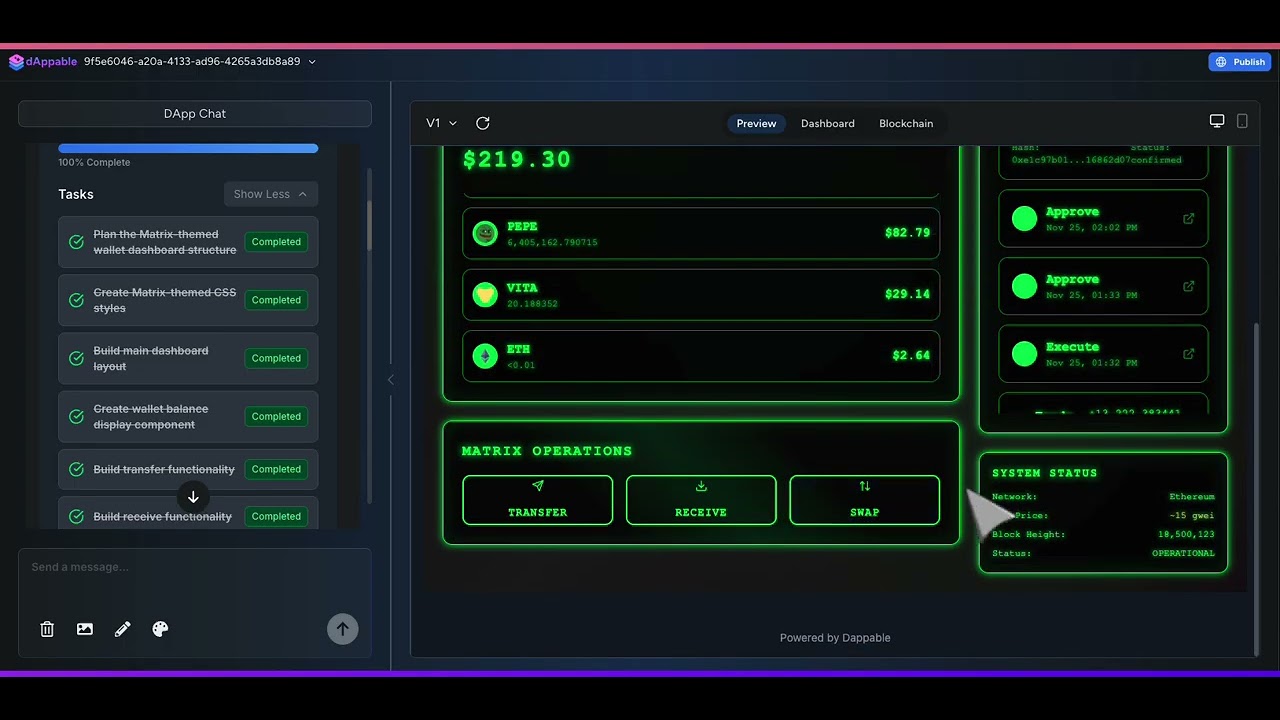
Task: Click the Publish button
Action: 1240,62
